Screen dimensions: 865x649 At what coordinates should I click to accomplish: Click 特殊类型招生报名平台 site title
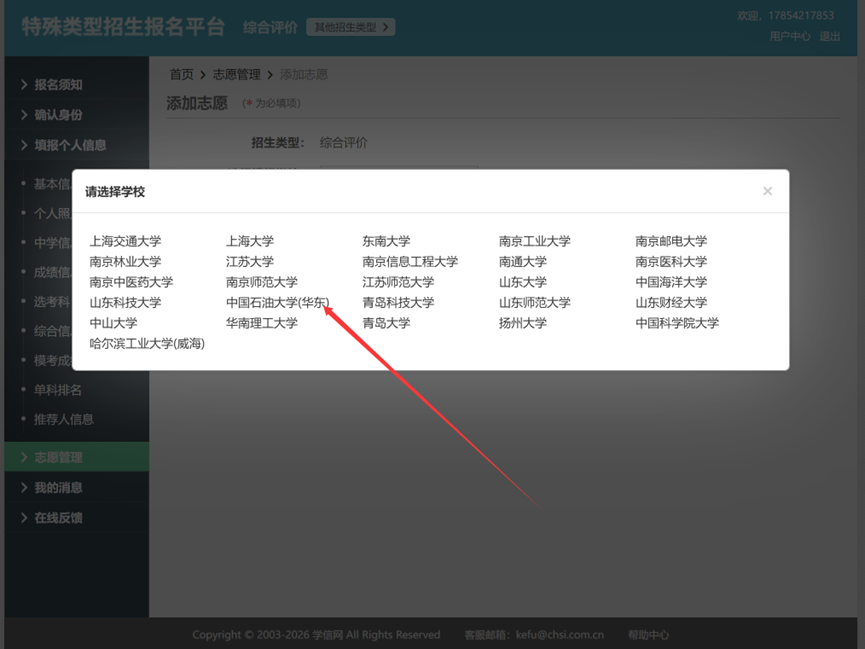[124, 26]
